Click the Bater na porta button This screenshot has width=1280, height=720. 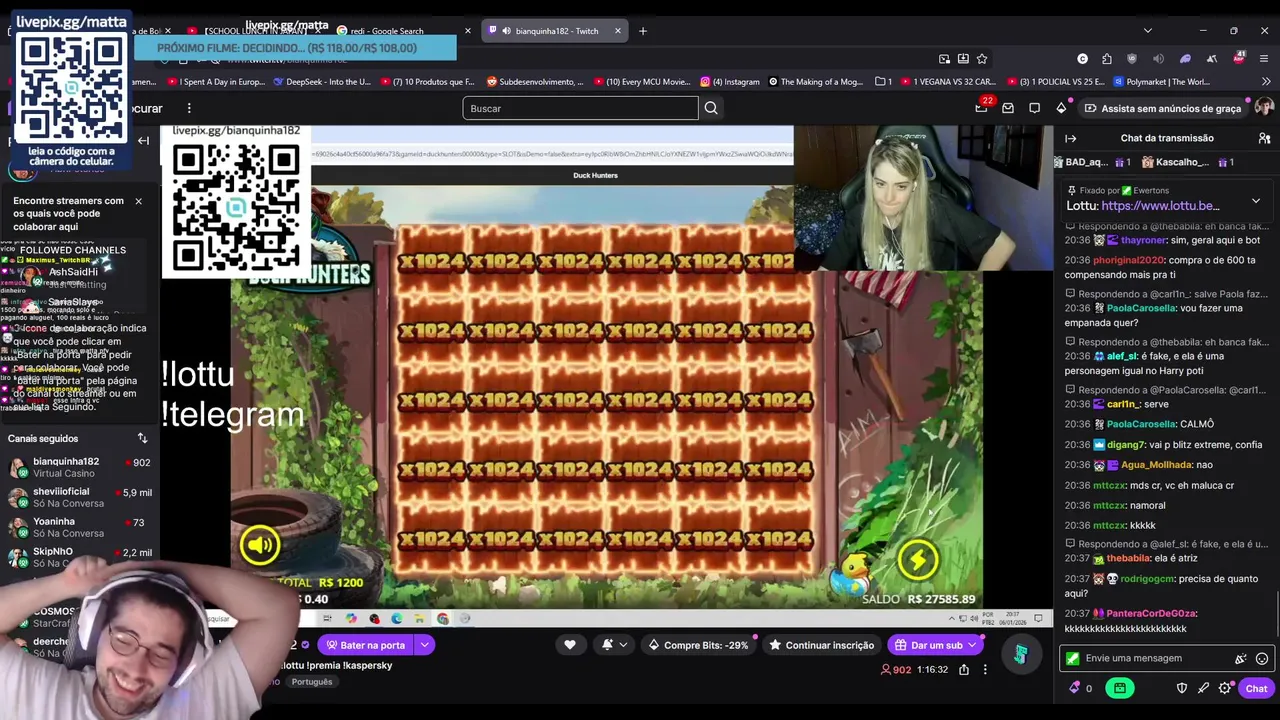tap(365, 645)
